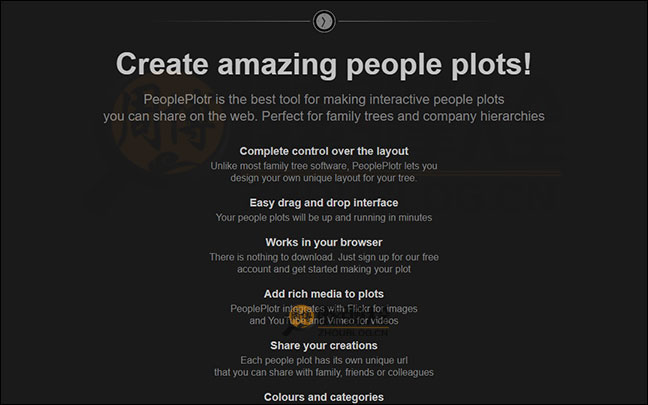The height and width of the screenshot is (405, 648).
Task: Open the 'Works in your browser' heading
Action: tap(324, 243)
